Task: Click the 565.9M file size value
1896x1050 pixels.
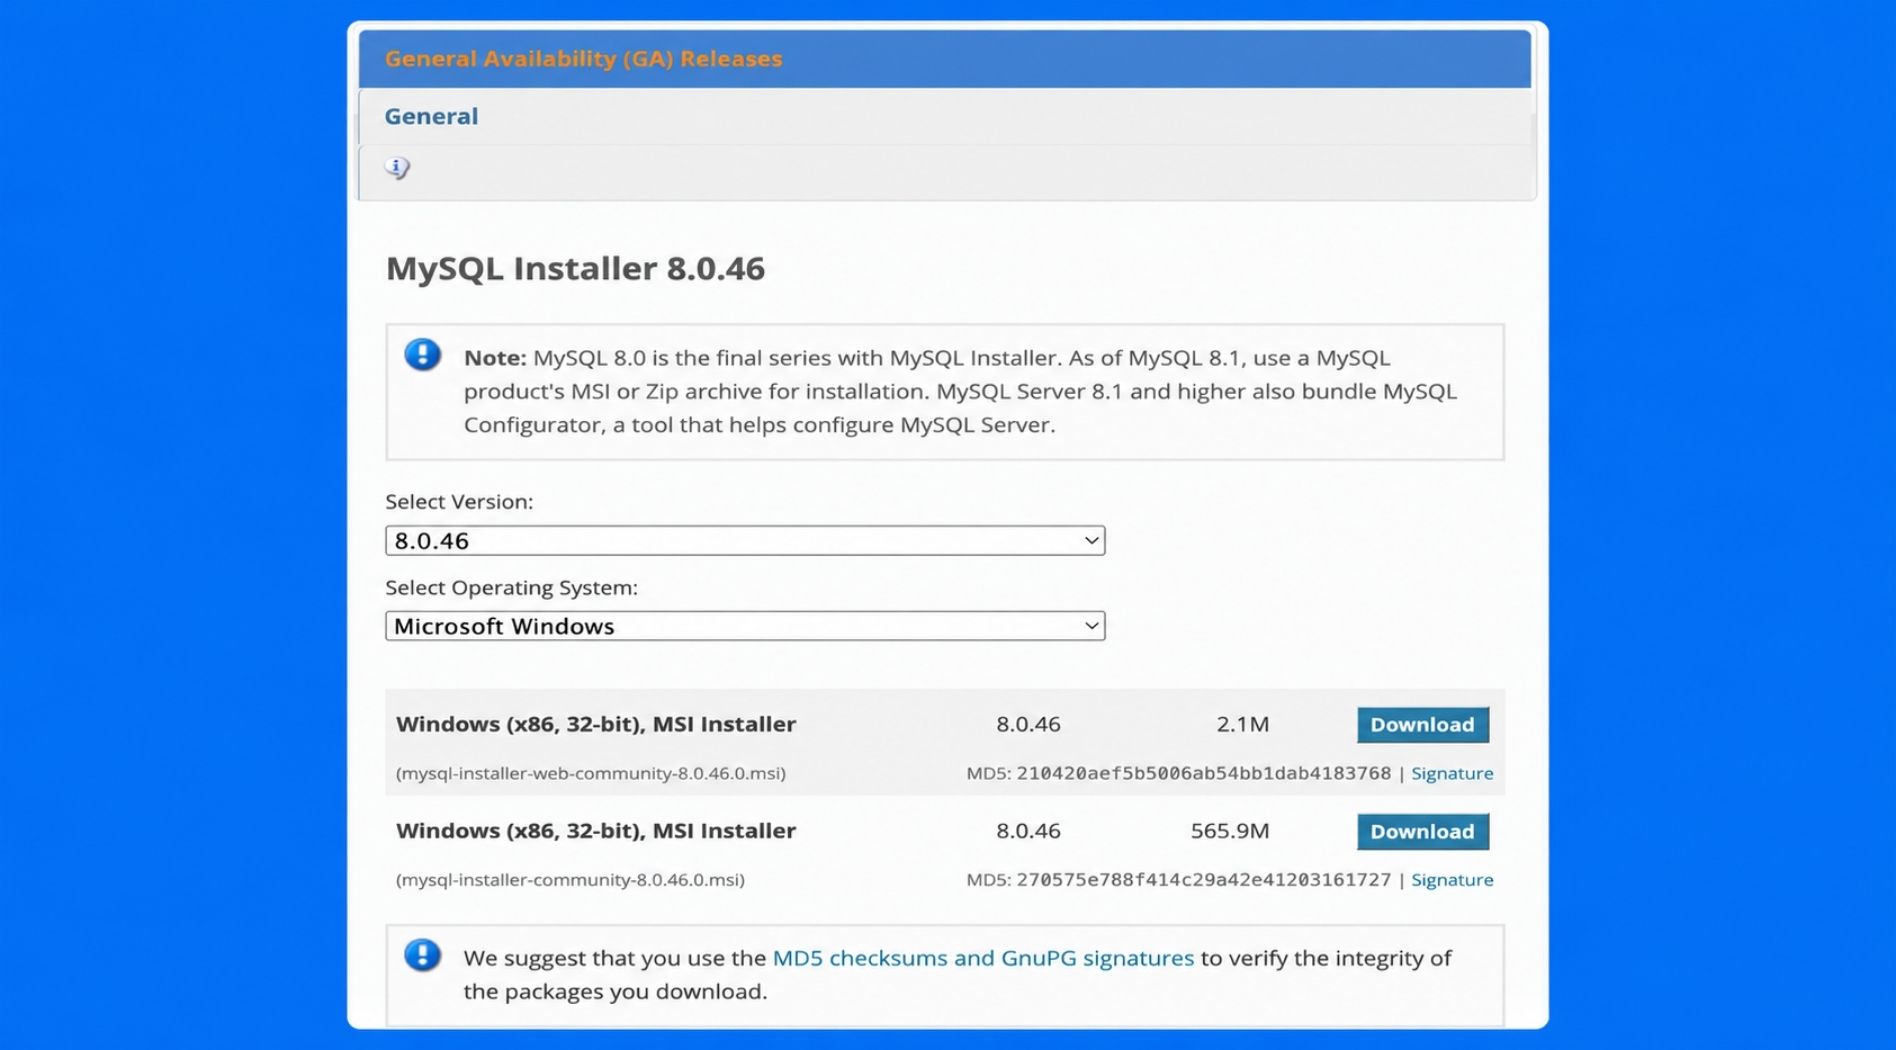Action: [1230, 831]
